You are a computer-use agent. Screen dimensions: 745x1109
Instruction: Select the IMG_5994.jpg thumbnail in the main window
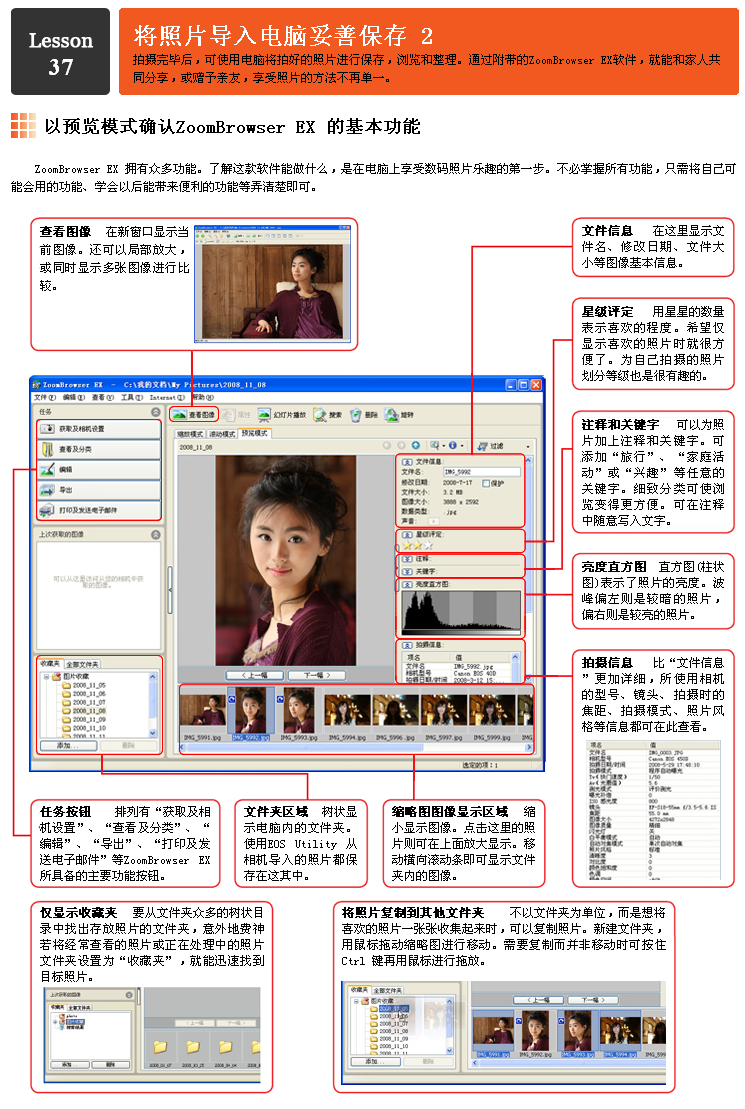(x=347, y=710)
